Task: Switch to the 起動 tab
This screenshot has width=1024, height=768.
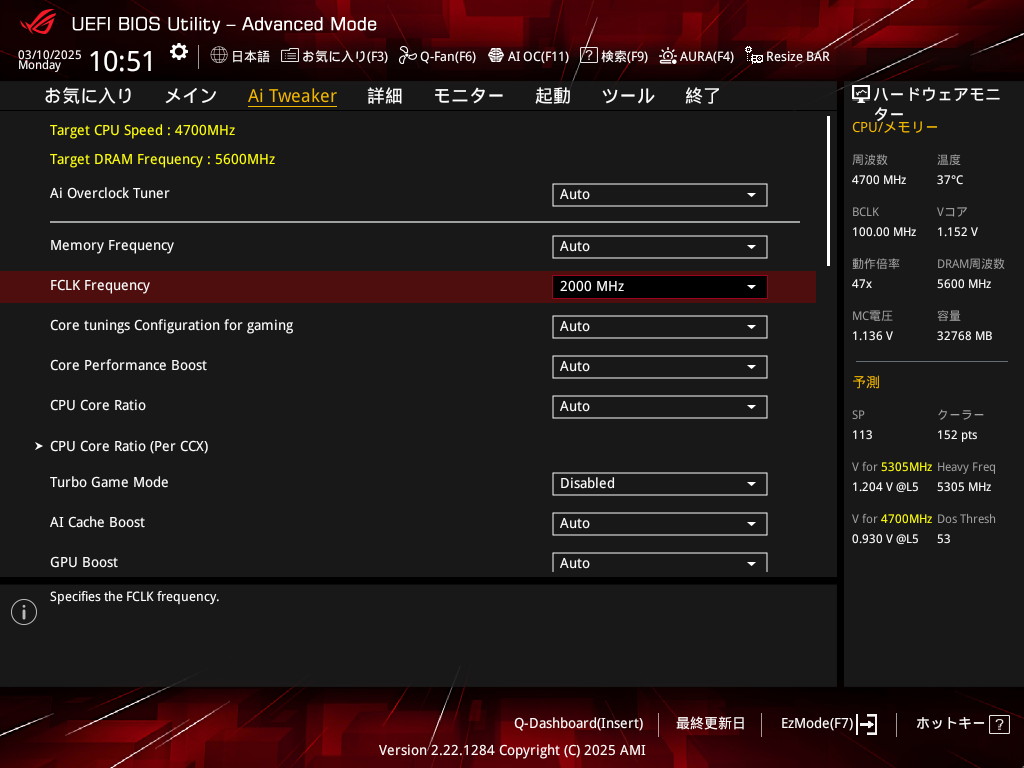Action: [x=552, y=96]
